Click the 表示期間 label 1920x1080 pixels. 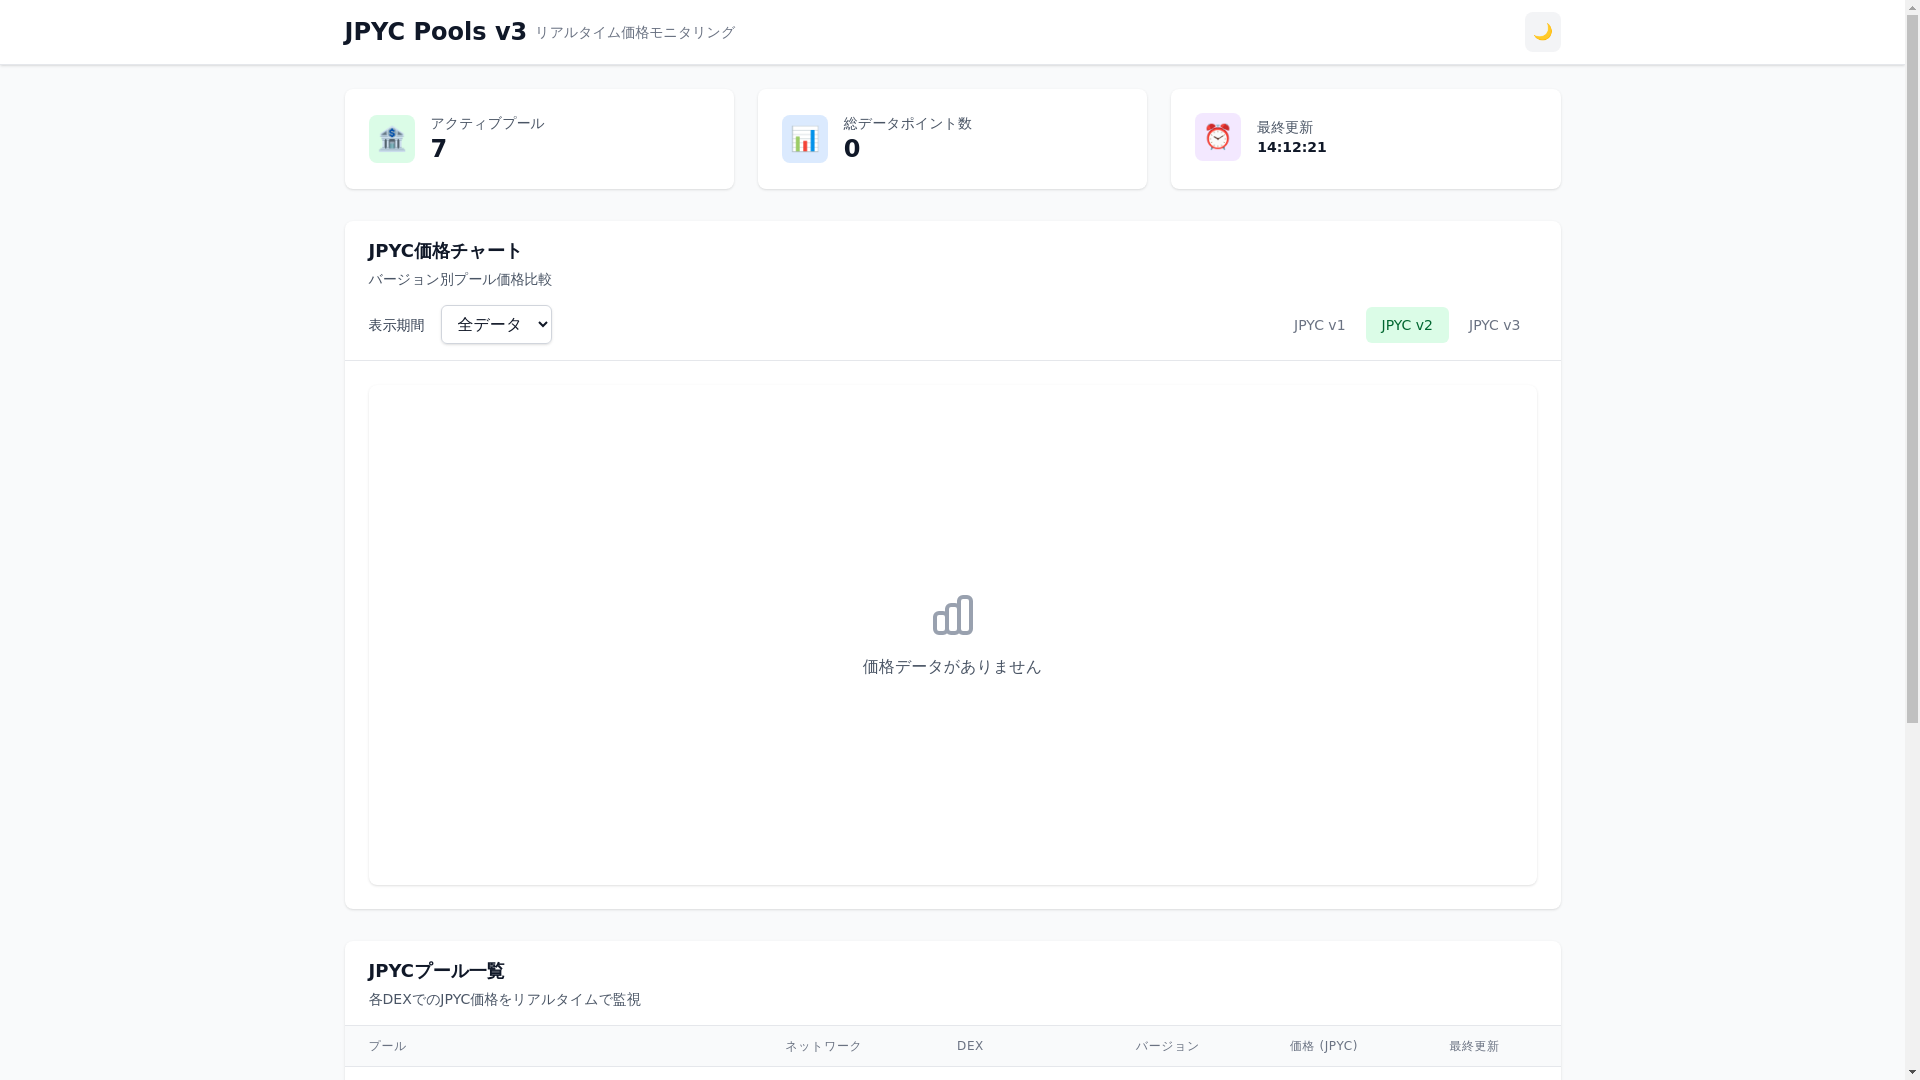[396, 326]
